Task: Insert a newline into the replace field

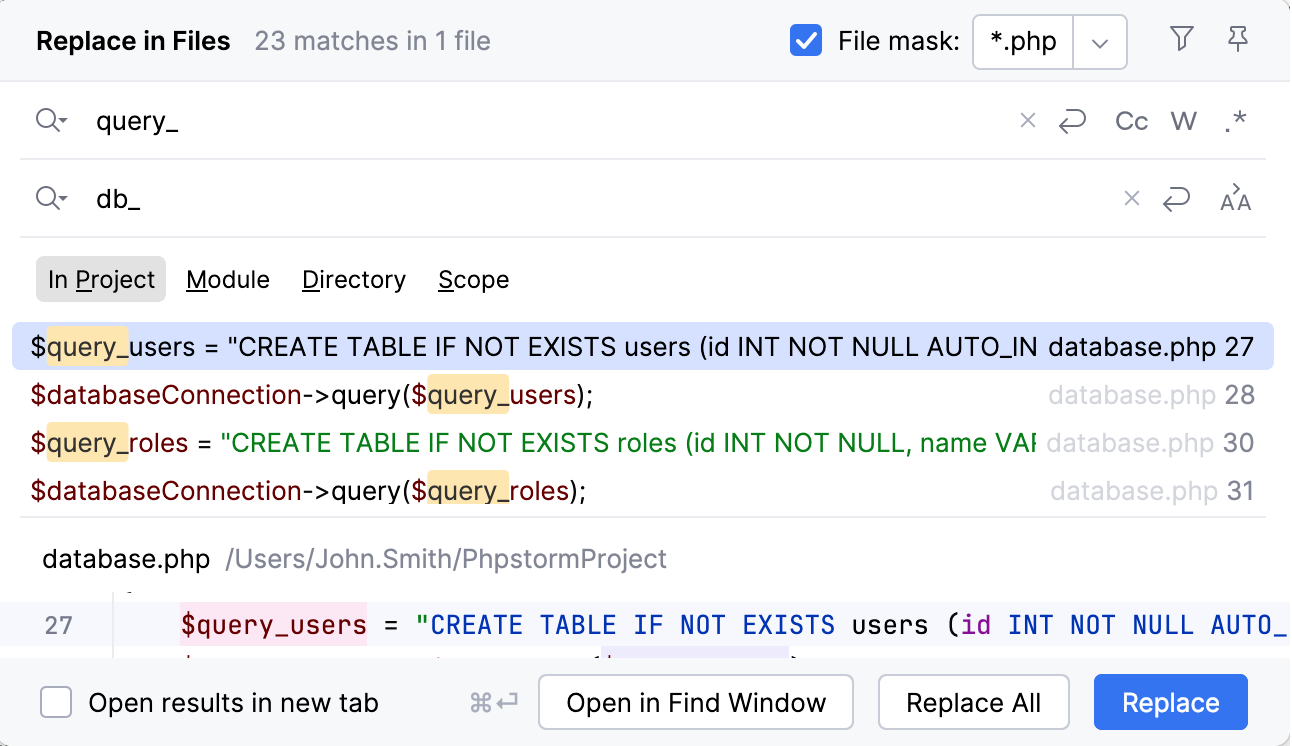Action: coord(1176,199)
